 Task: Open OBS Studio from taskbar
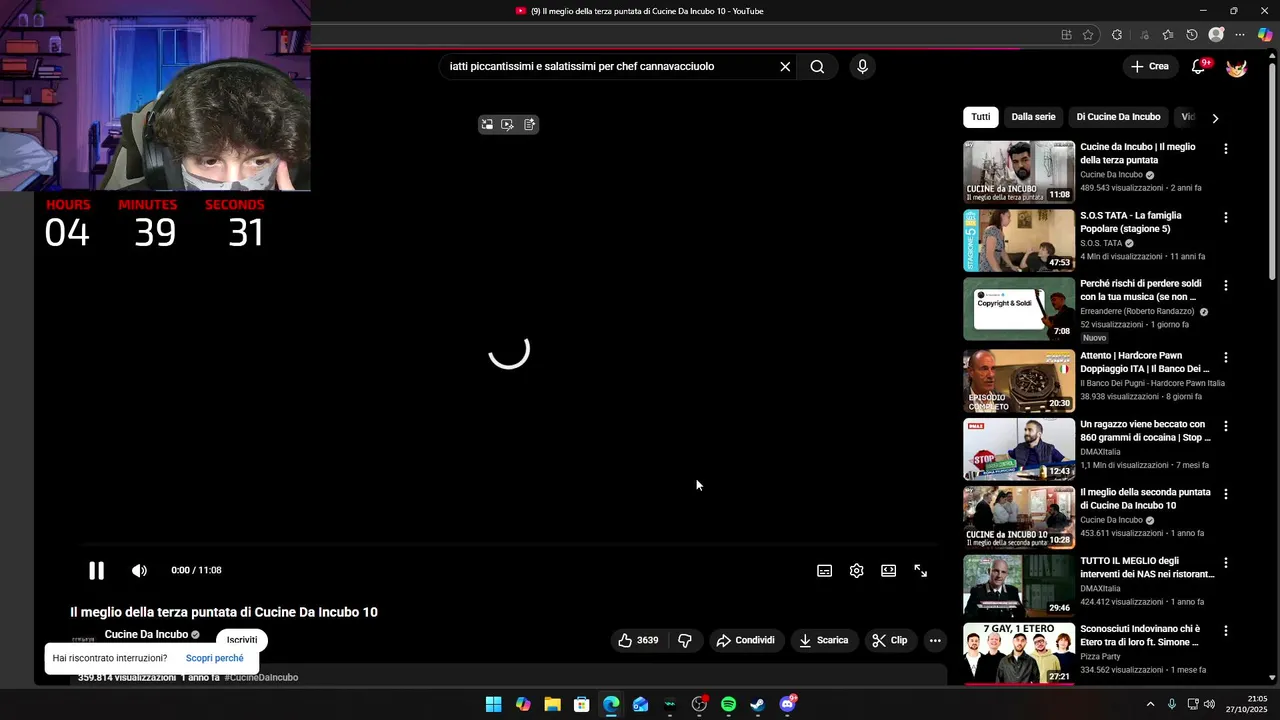tap(699, 705)
